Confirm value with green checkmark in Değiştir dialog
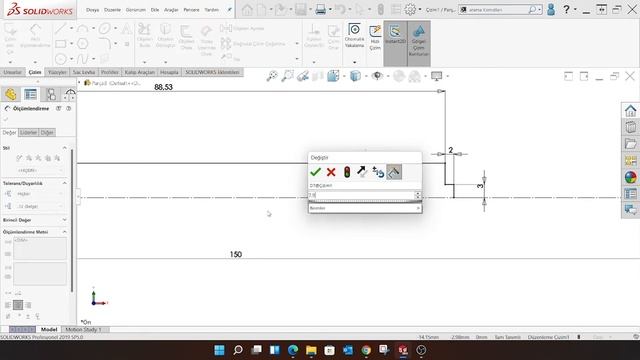This screenshot has height=360, width=640. [315, 172]
